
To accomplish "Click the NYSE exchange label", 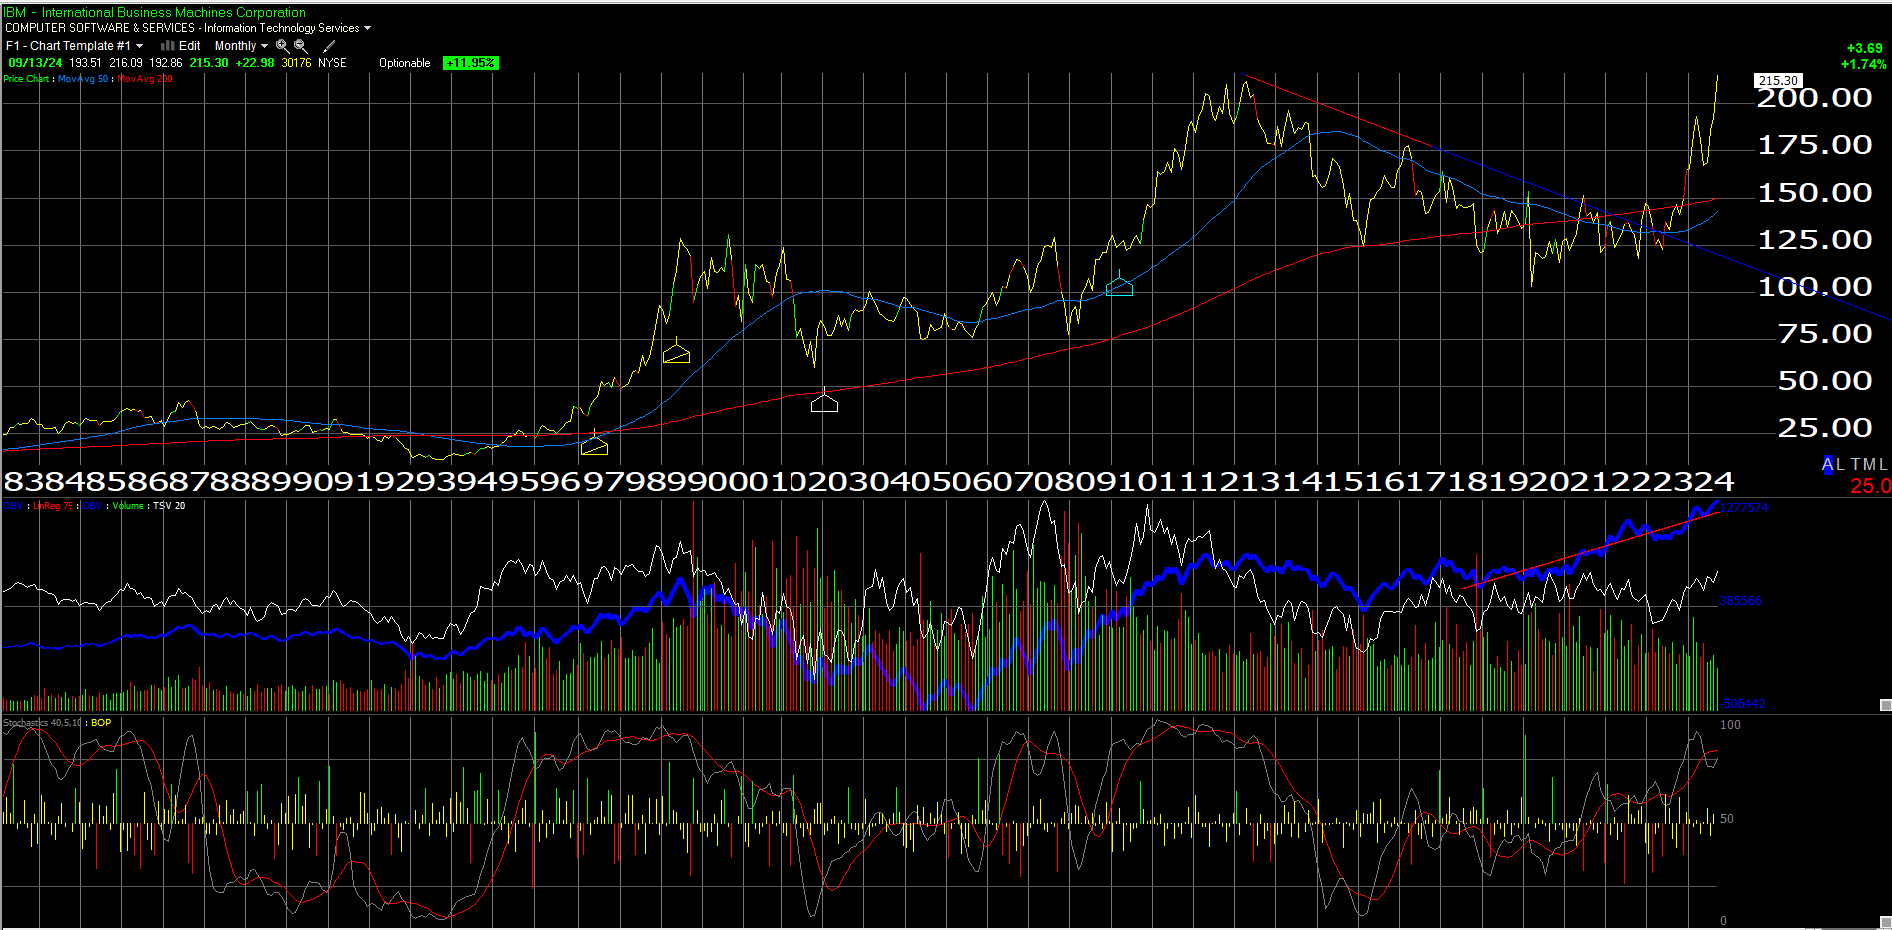I will pos(332,62).
